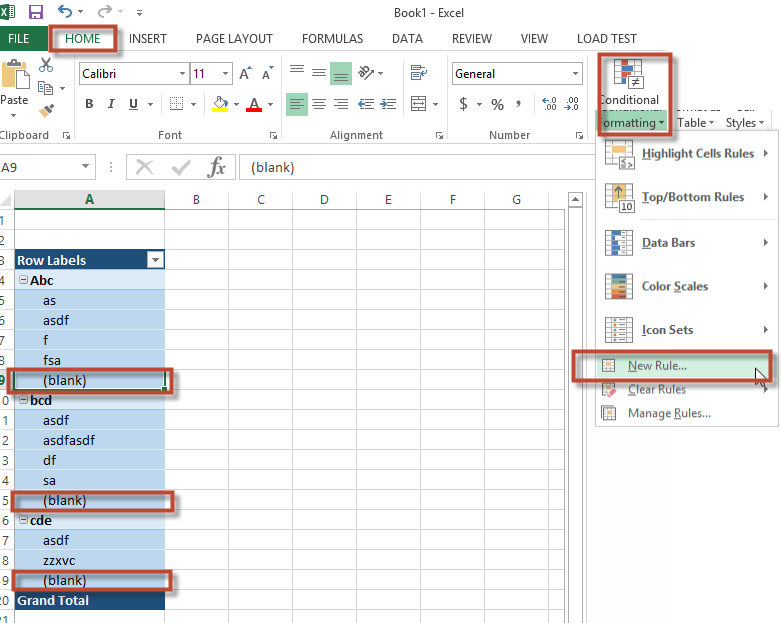Viewport: 781px width, 623px height.
Task: Click the Insert Function fx icon
Action: [217, 167]
